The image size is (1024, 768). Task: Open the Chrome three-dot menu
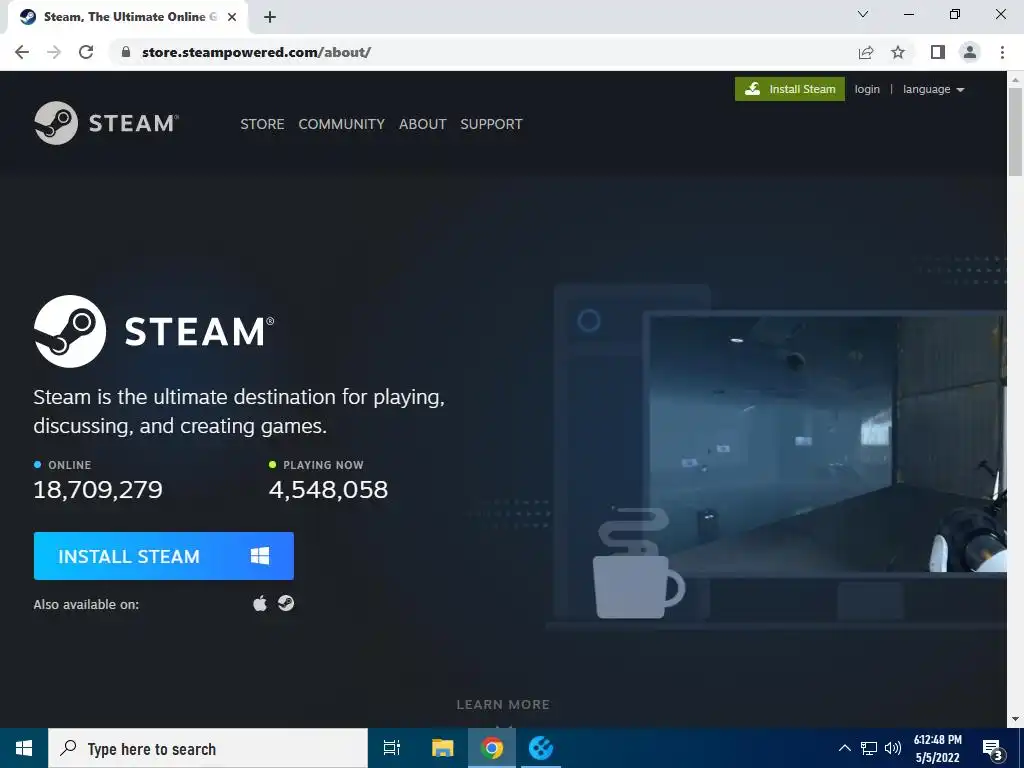click(x=1002, y=52)
